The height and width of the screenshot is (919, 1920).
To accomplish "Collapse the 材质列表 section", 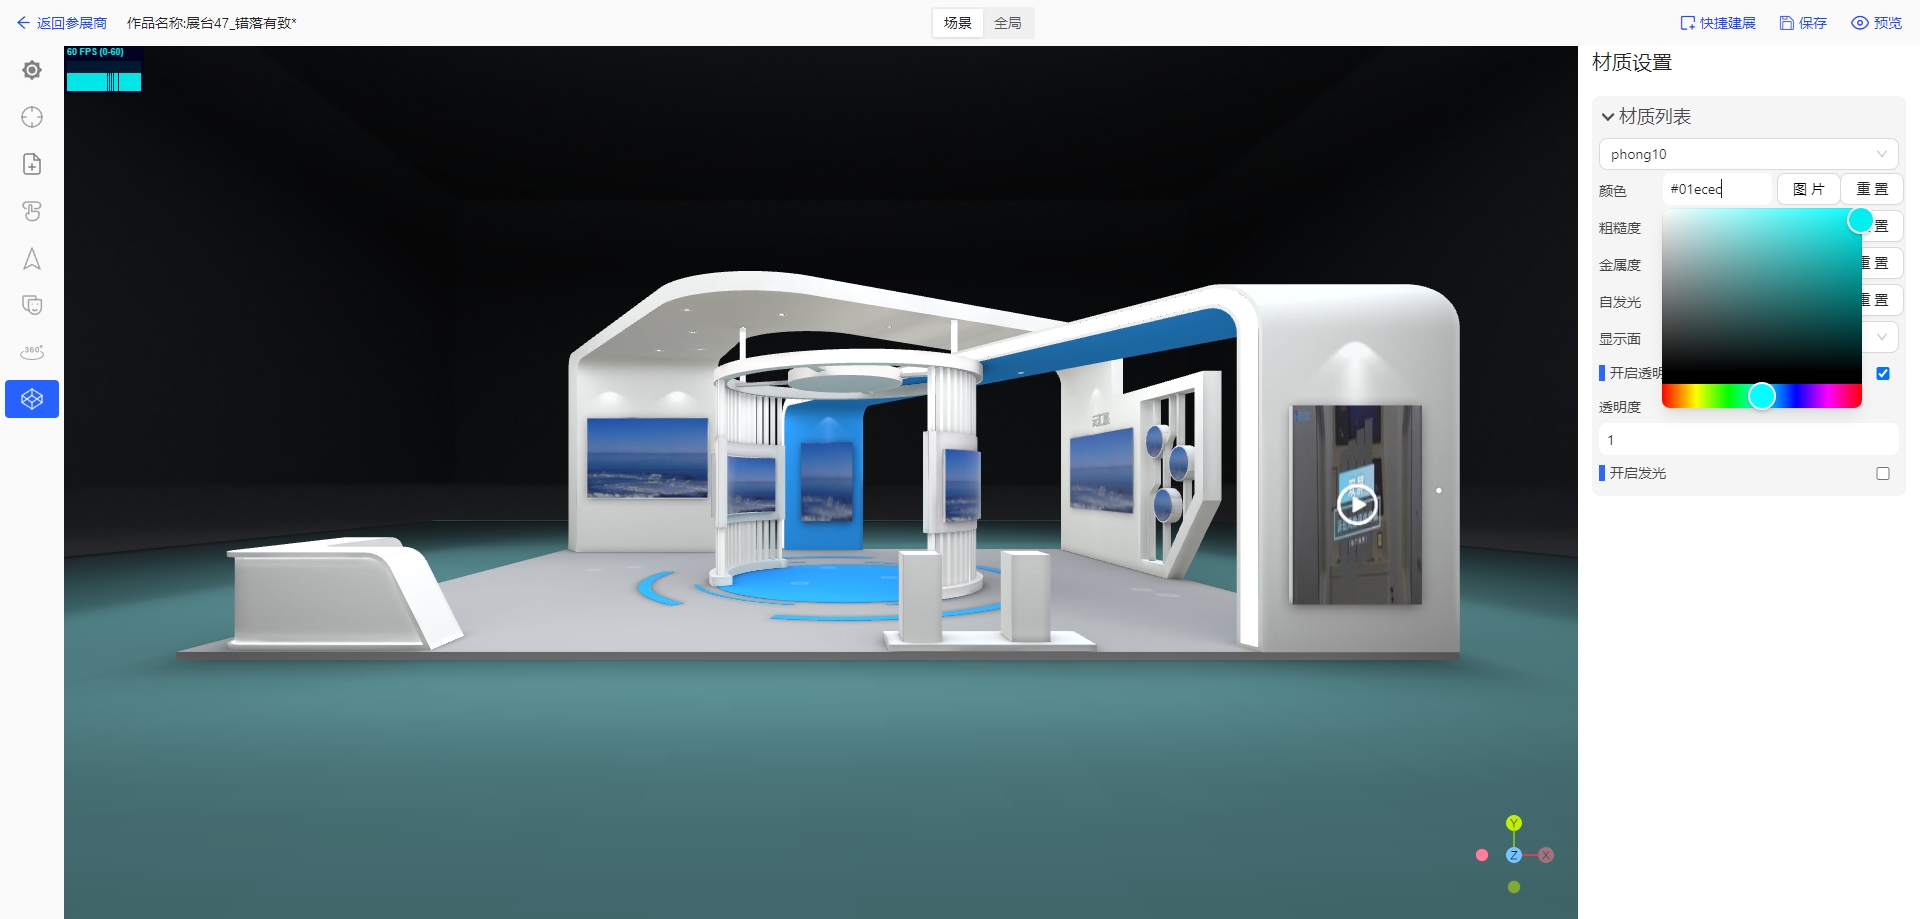I will 1608,117.
